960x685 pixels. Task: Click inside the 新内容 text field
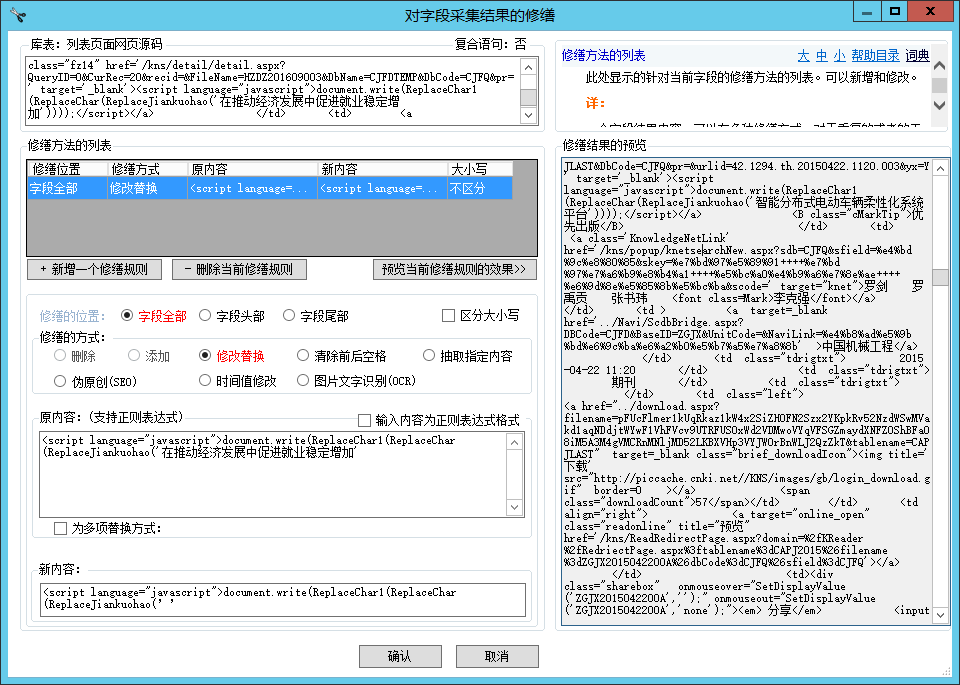(282, 599)
